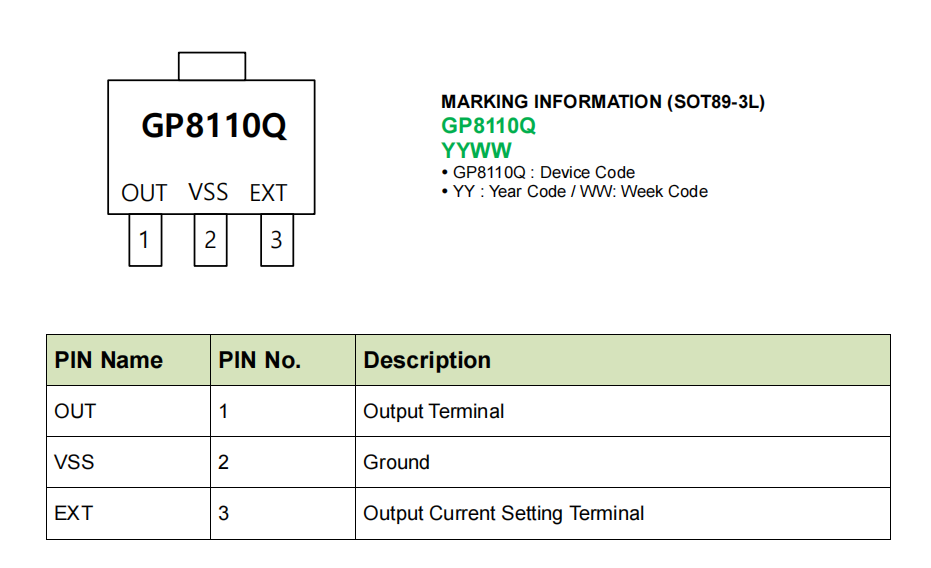Click pin 2 box on package diagram
The image size is (931, 568).
[x=210, y=240]
